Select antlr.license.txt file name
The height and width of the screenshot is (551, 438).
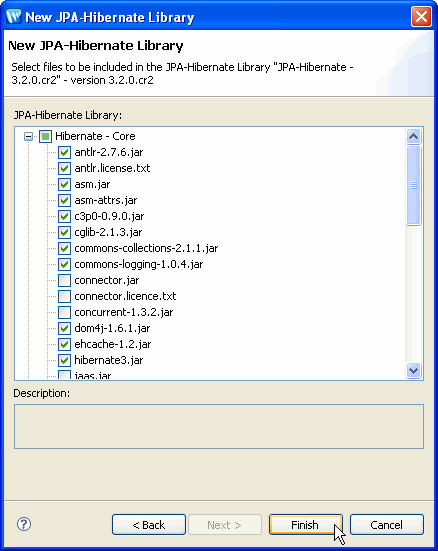pos(112,168)
